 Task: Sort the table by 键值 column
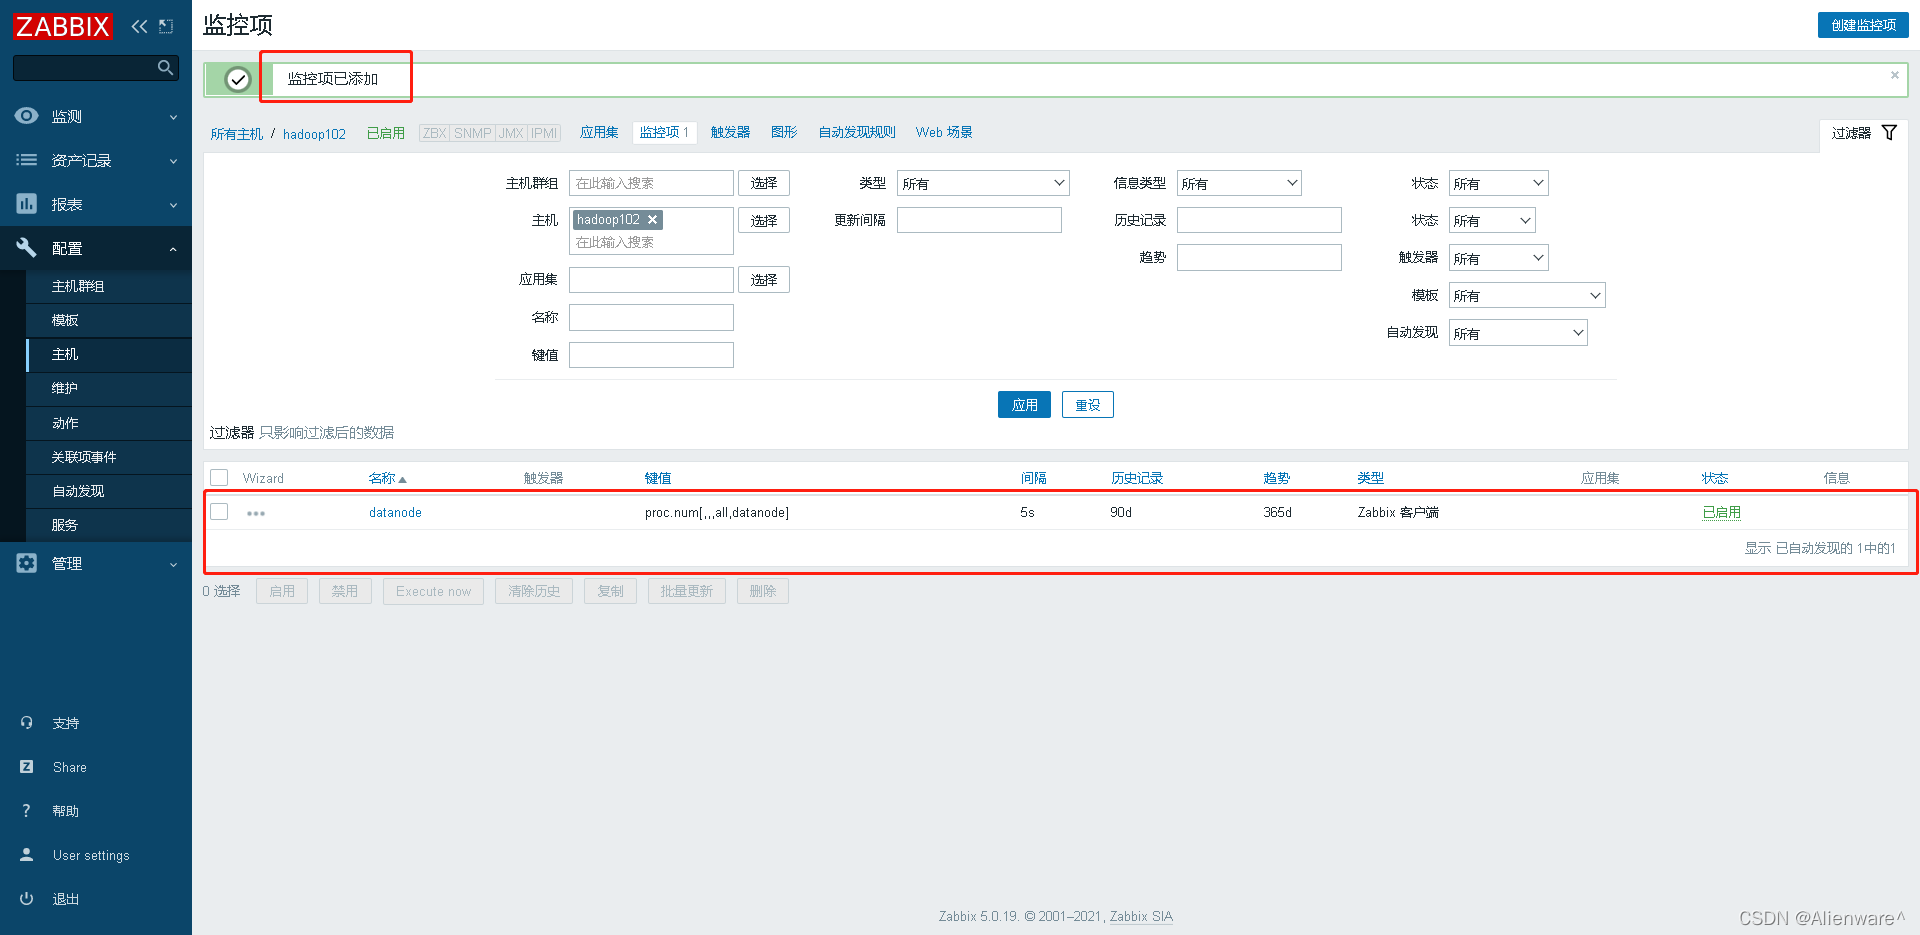pyautogui.click(x=658, y=478)
